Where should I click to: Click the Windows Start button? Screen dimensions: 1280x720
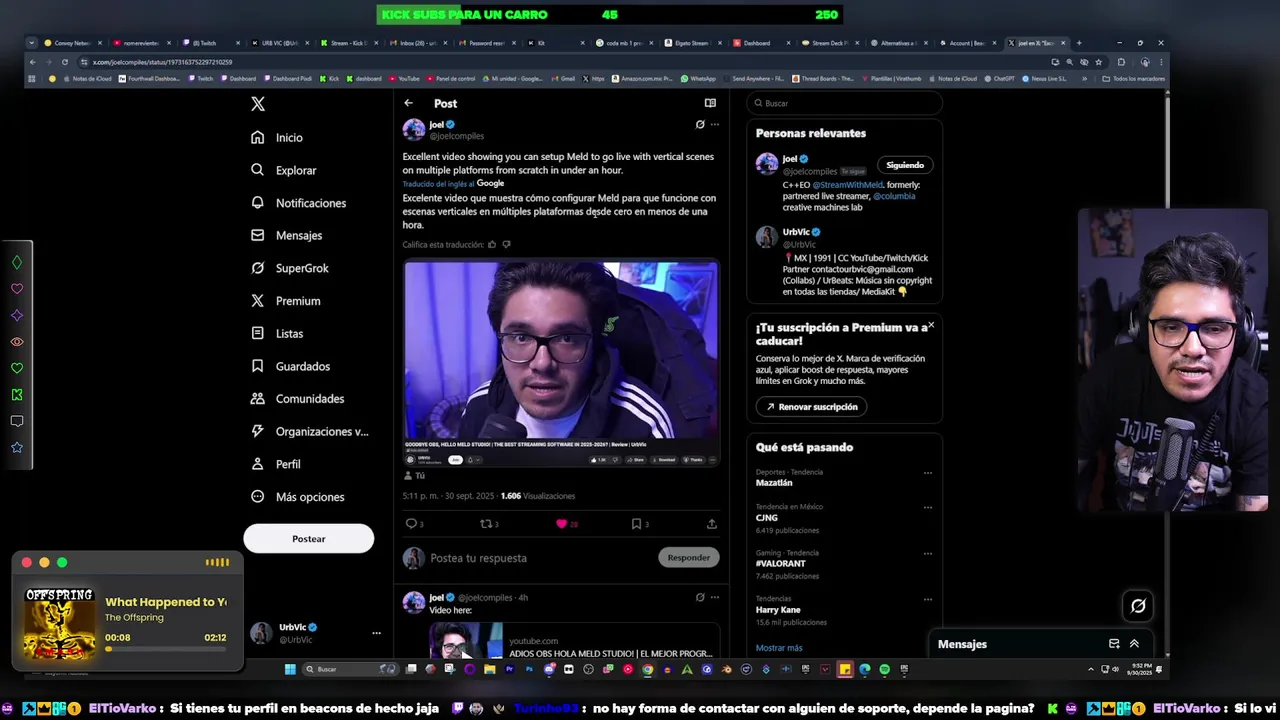pyautogui.click(x=290, y=670)
